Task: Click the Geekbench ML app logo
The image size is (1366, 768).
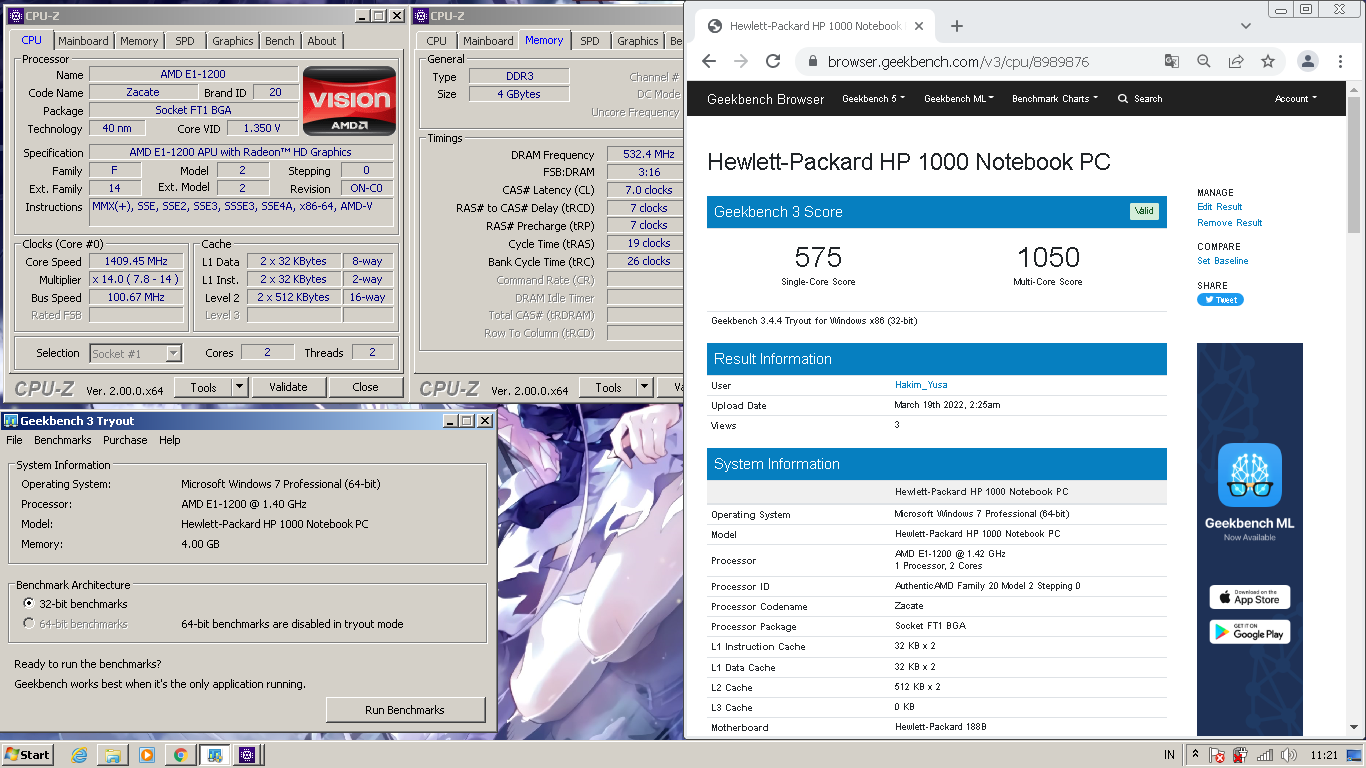Action: [x=1250, y=475]
